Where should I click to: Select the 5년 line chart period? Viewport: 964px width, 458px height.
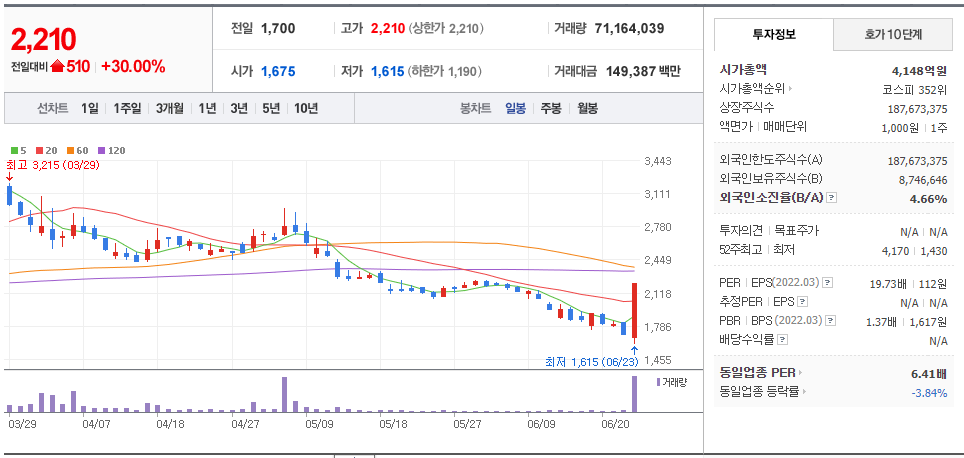(271, 109)
